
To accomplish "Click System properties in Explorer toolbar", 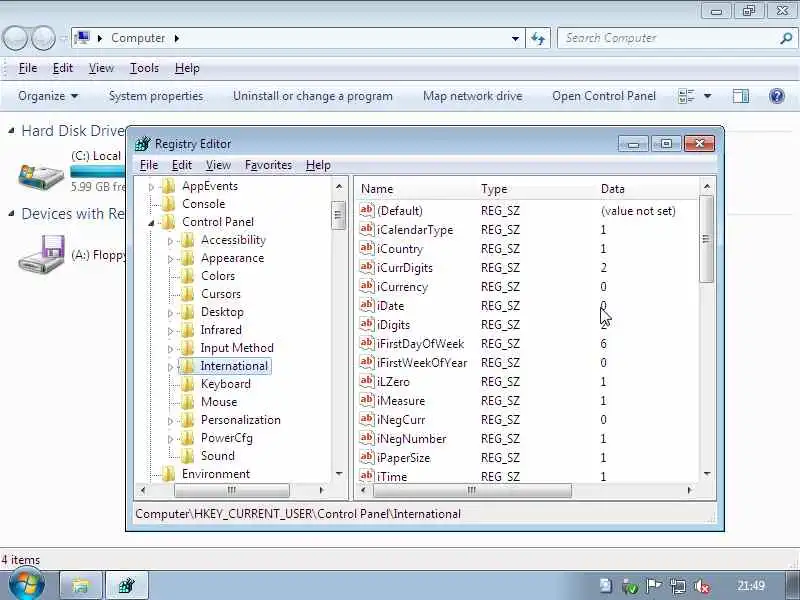I will click(156, 96).
